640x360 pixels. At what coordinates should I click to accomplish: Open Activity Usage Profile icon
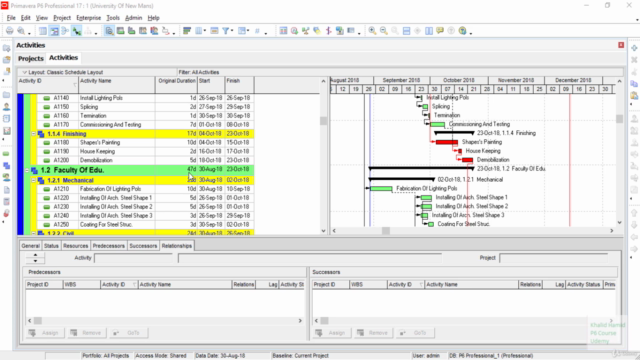coord(131,31)
